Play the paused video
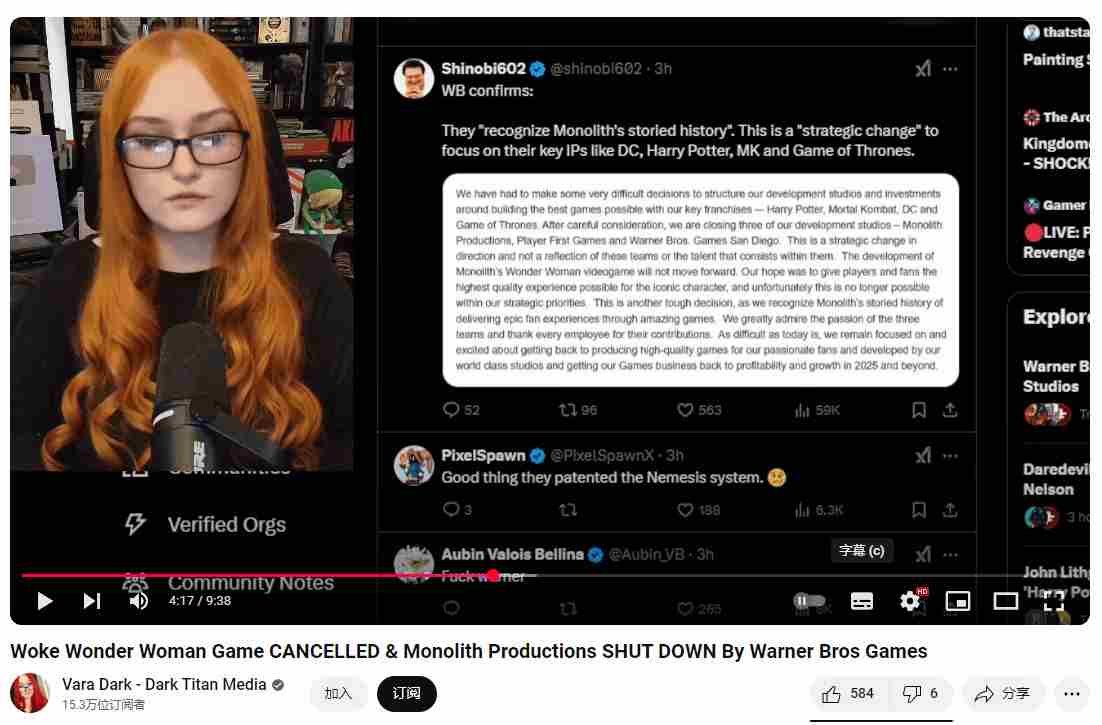This screenshot has height=725, width=1102. 44,601
